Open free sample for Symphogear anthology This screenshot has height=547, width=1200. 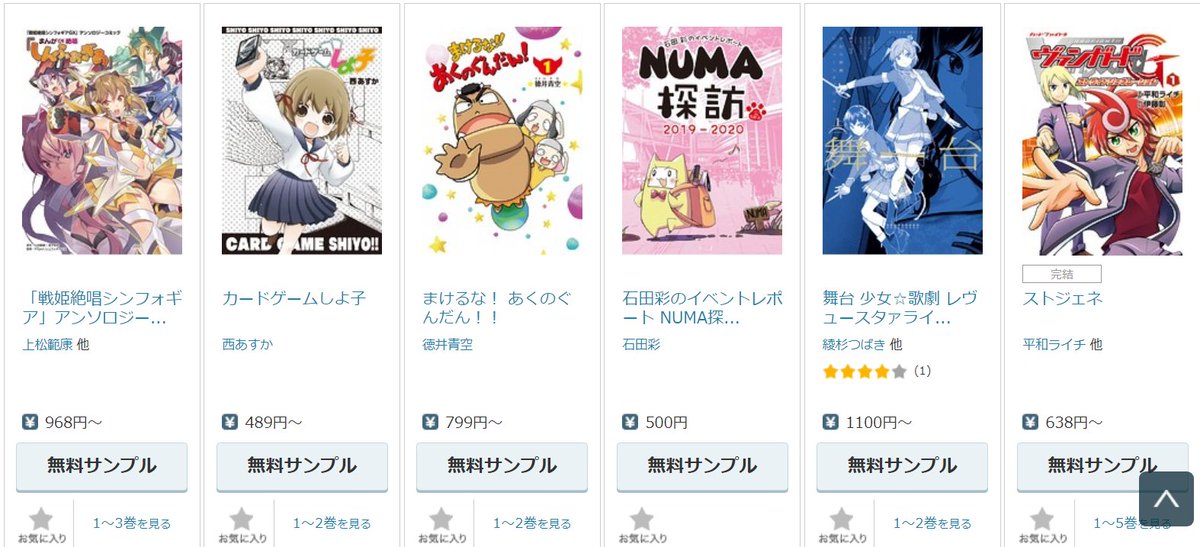[102, 466]
